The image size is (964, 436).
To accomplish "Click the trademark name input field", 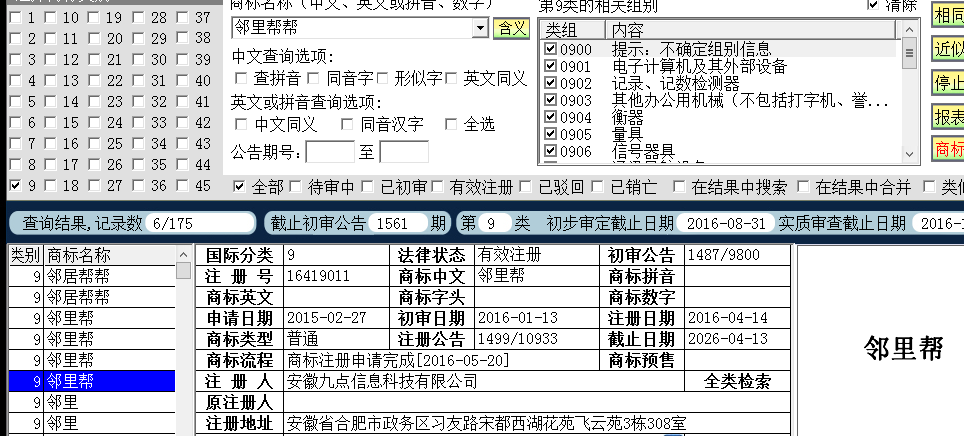I will (x=352, y=28).
